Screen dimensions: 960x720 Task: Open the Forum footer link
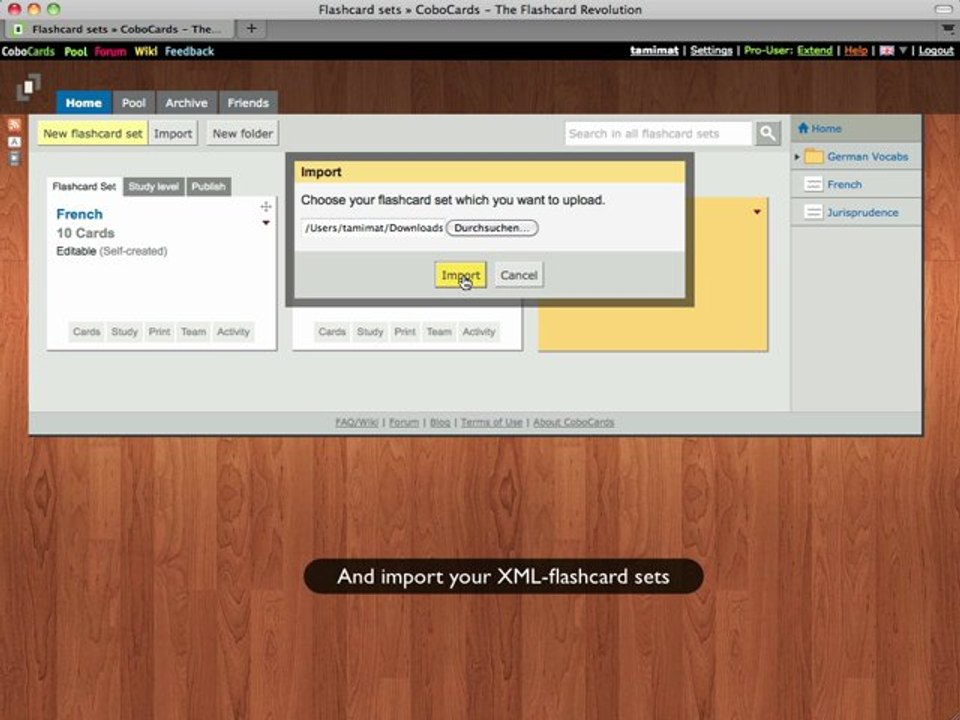point(404,422)
